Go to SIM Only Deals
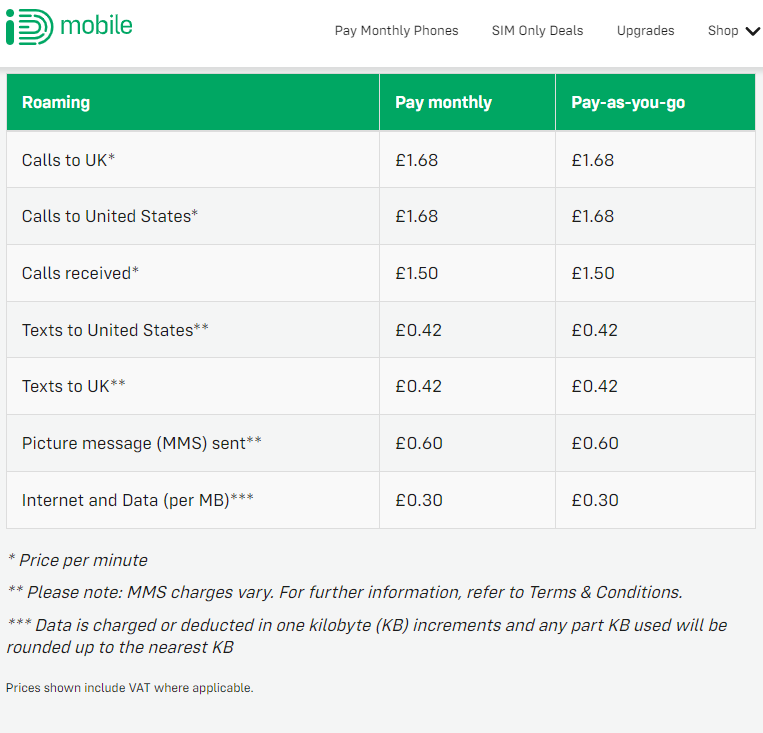The height and width of the screenshot is (733, 763). point(537,31)
